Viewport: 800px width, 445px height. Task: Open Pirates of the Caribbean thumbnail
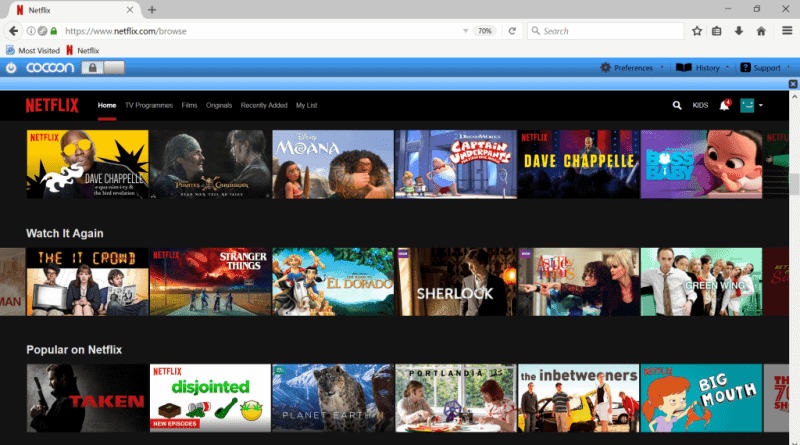[x=210, y=164]
